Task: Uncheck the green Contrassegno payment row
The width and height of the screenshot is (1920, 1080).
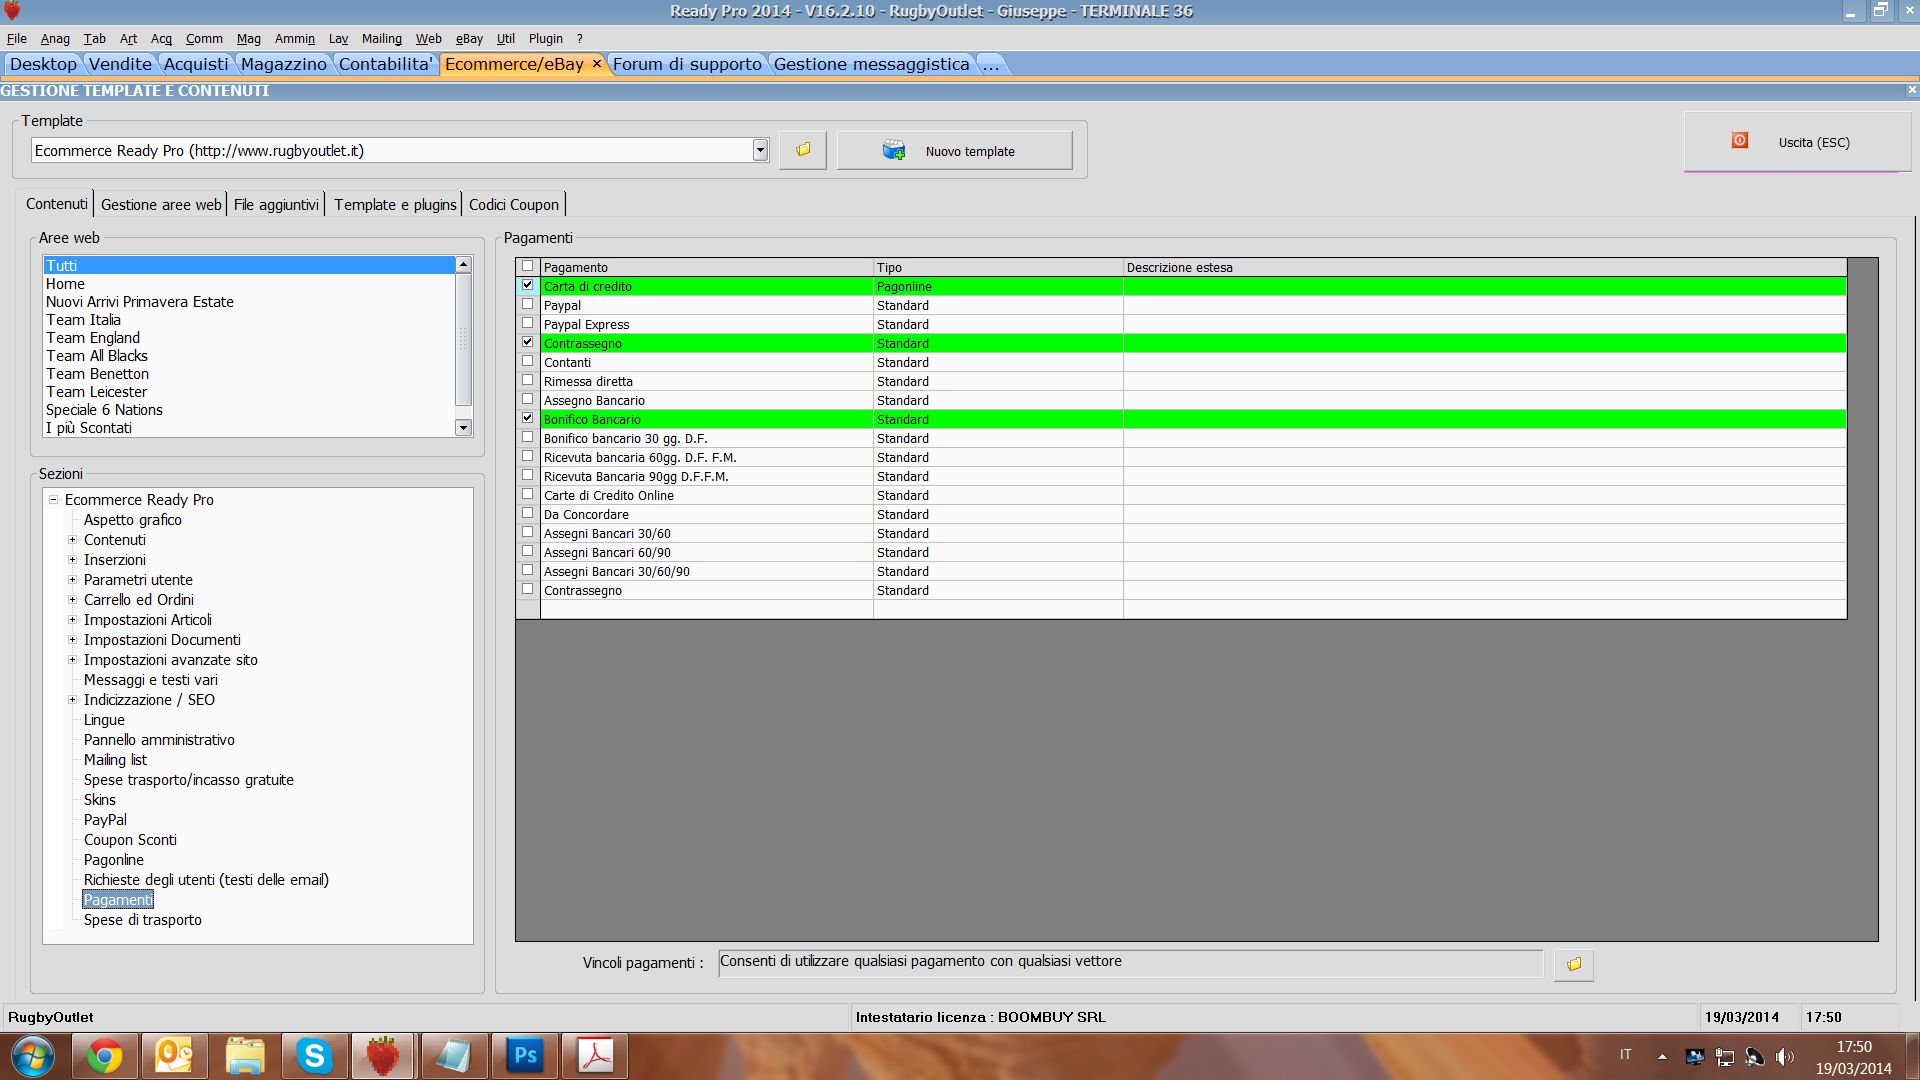Action: (528, 342)
